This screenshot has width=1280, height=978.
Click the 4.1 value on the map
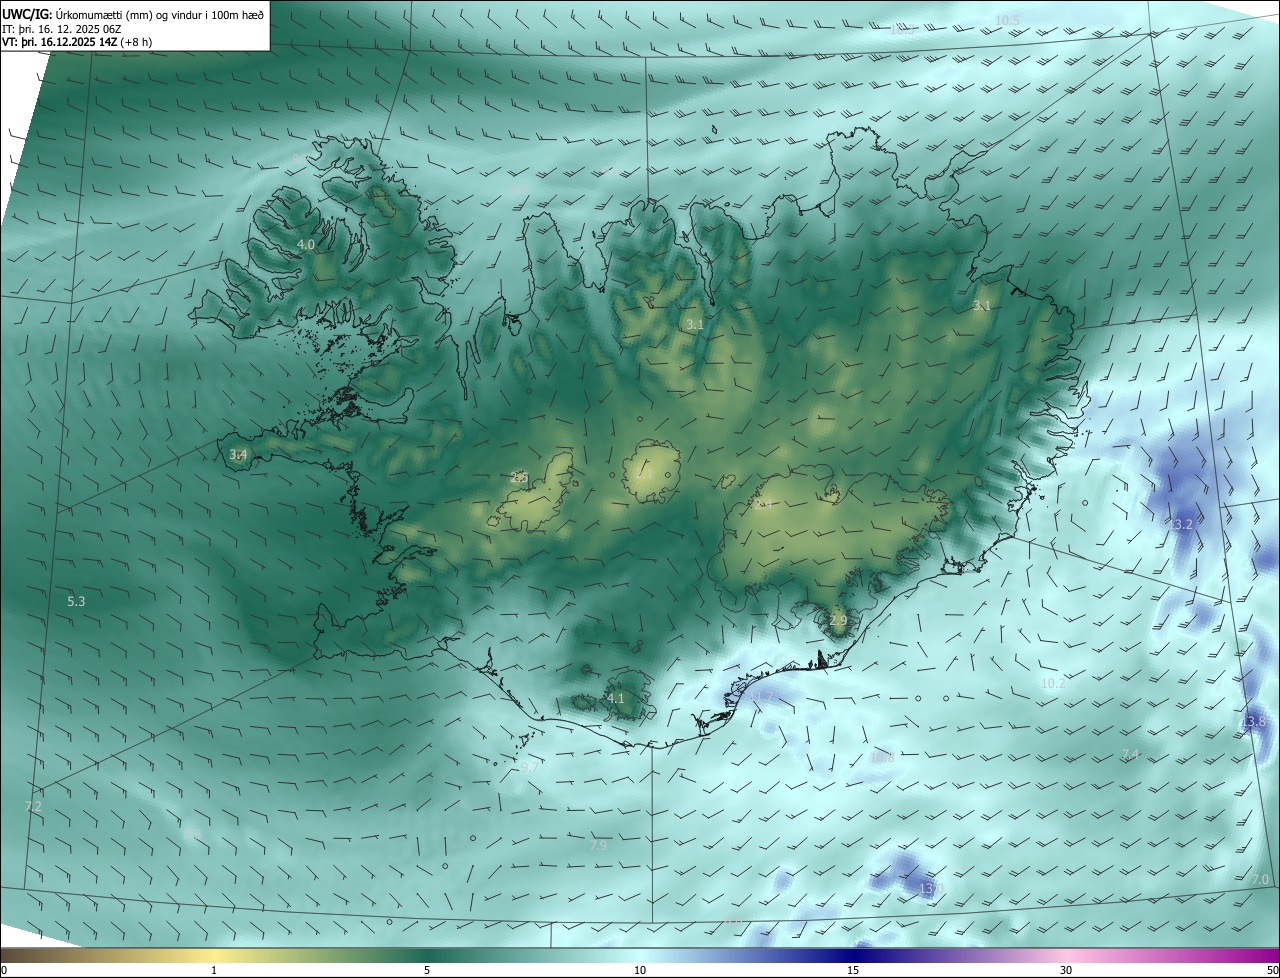click(615, 698)
